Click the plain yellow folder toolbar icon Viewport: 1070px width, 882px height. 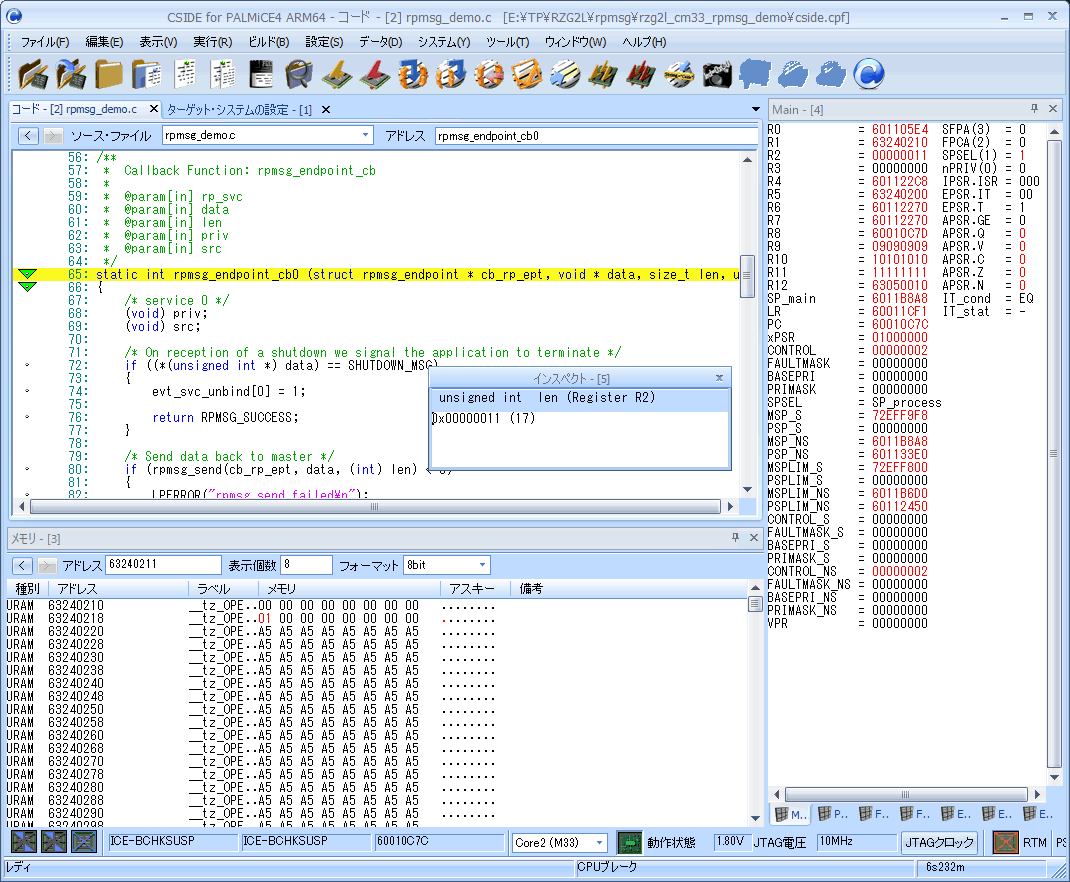click(x=108, y=74)
